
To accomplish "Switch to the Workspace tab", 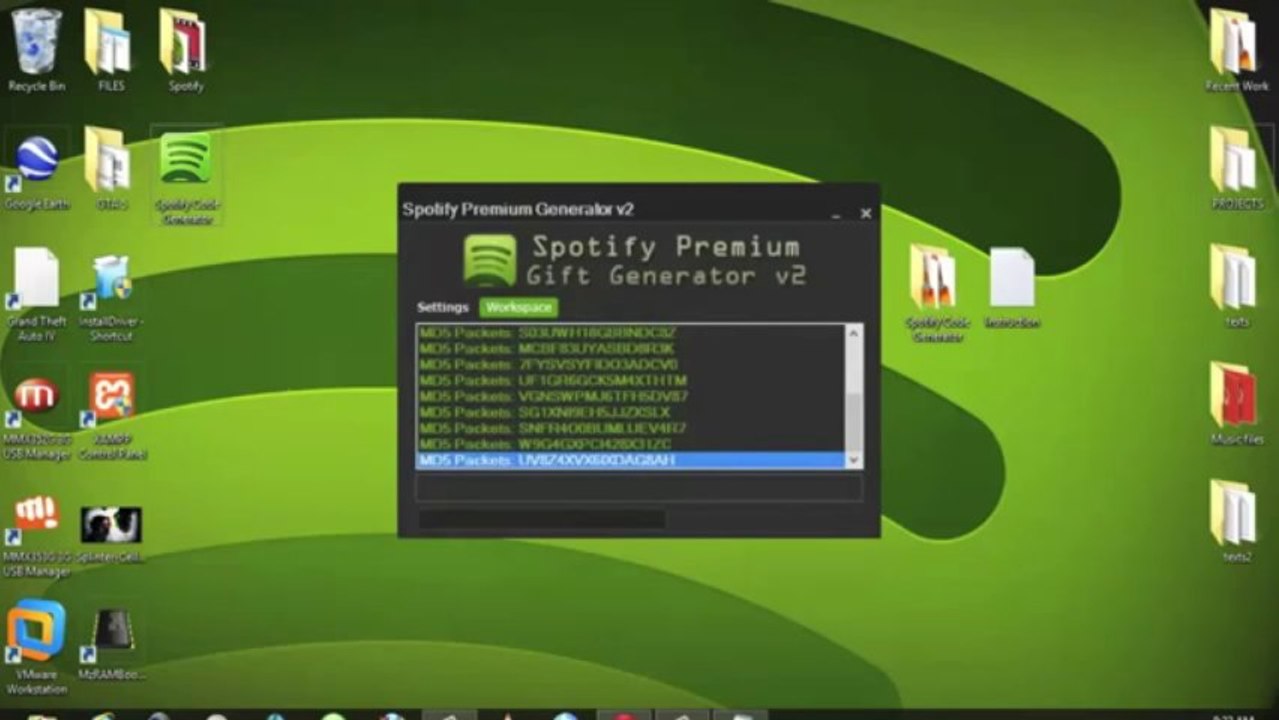I will point(518,307).
